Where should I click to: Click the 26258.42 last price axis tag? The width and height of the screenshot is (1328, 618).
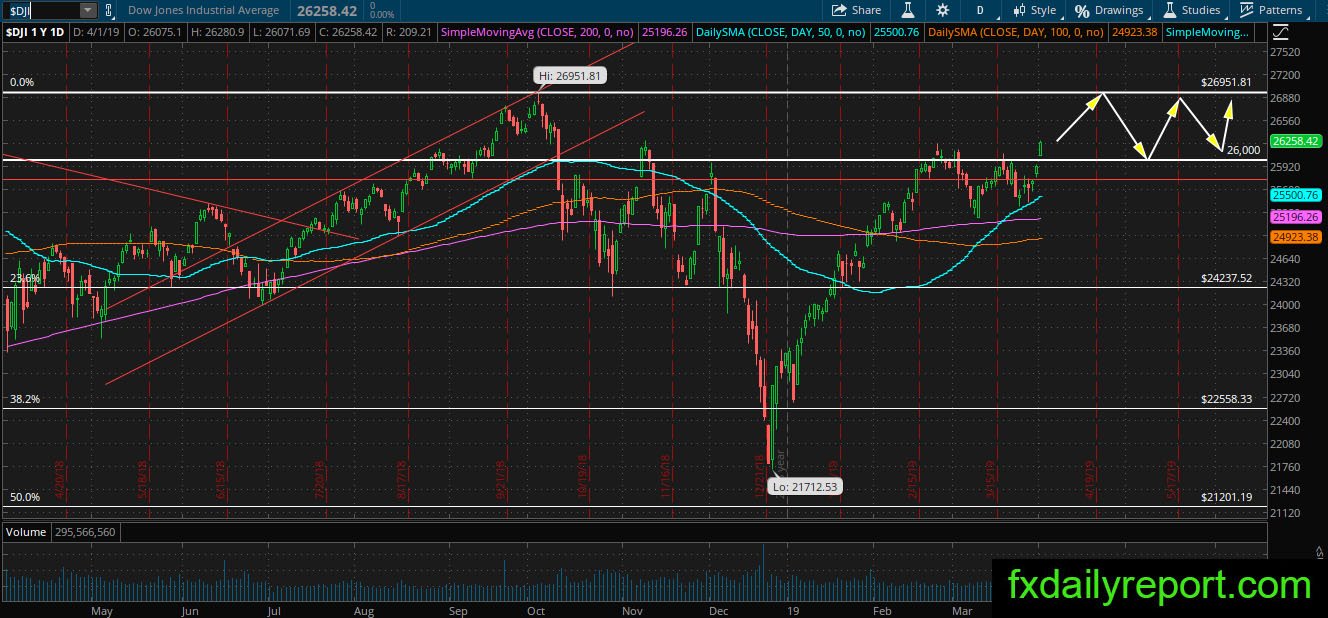pyautogui.click(x=1295, y=142)
